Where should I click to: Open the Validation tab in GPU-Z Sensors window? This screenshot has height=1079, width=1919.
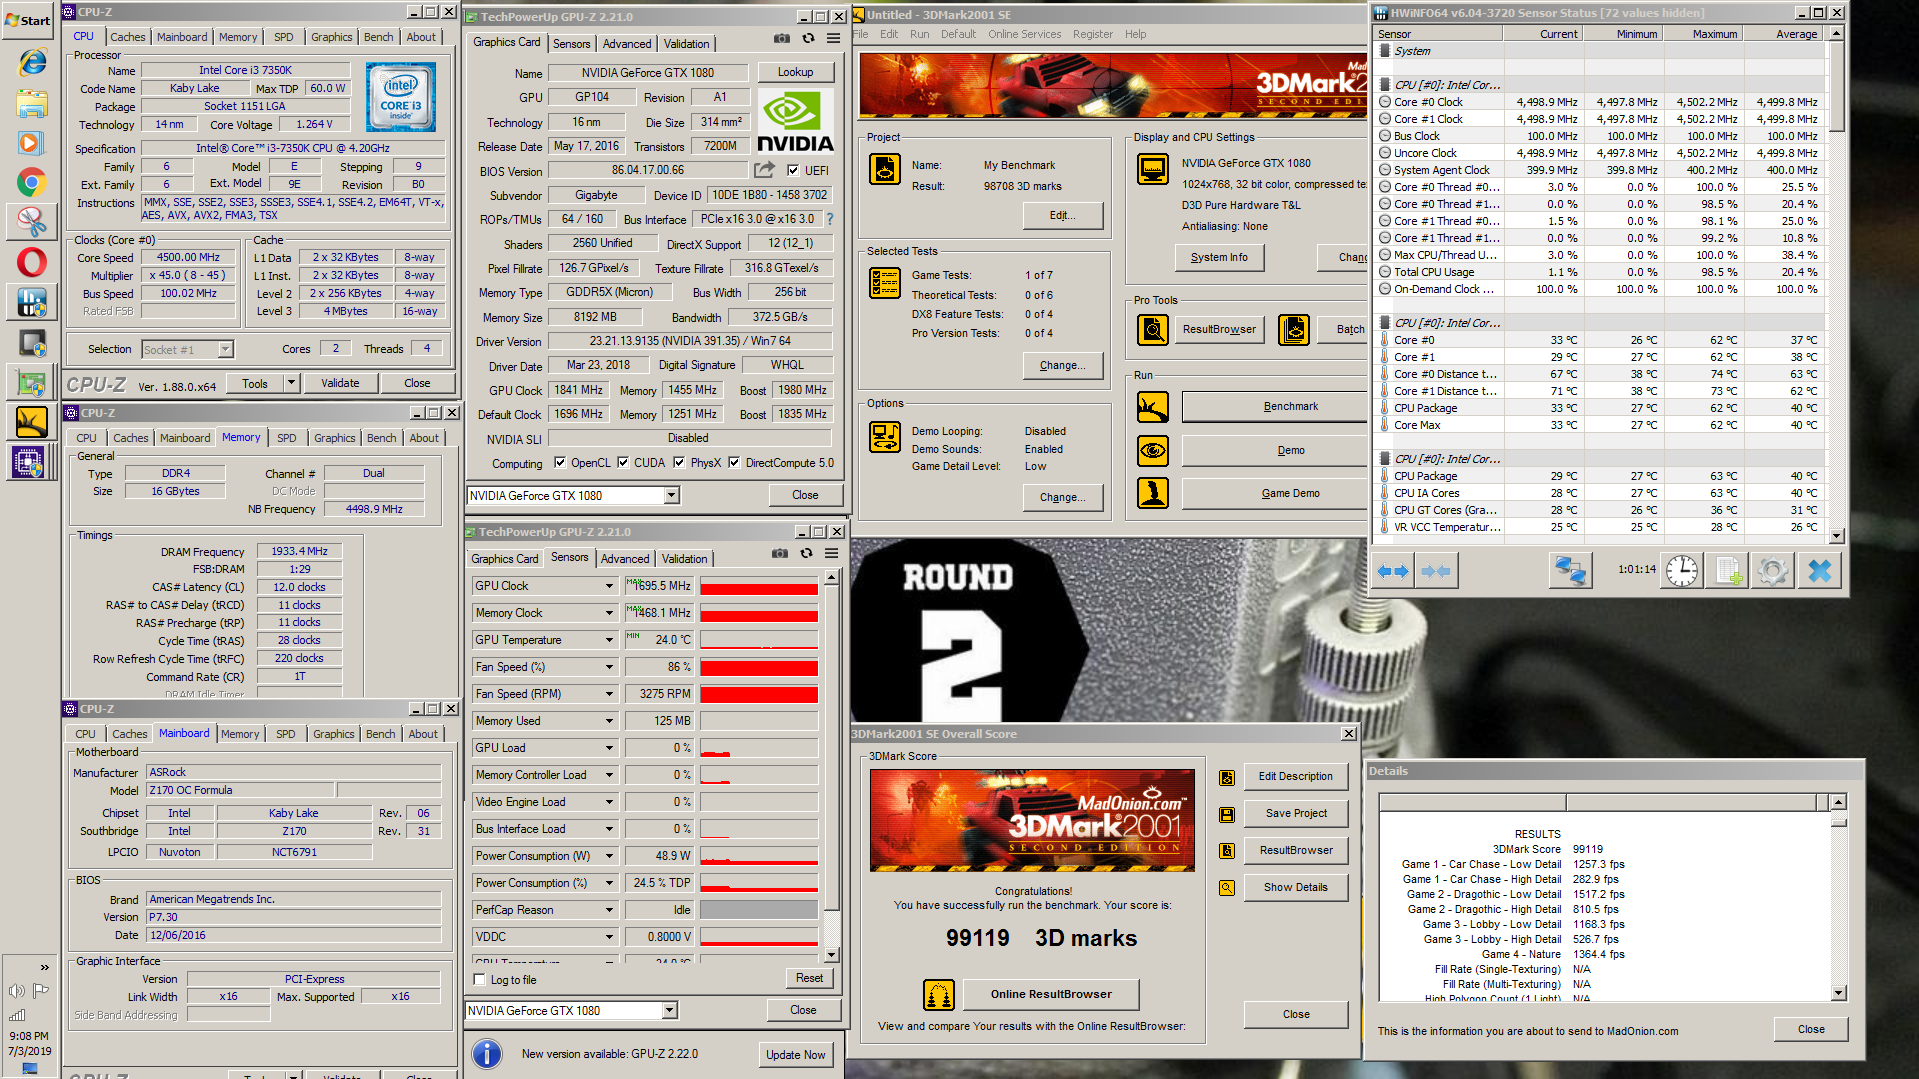(684, 559)
